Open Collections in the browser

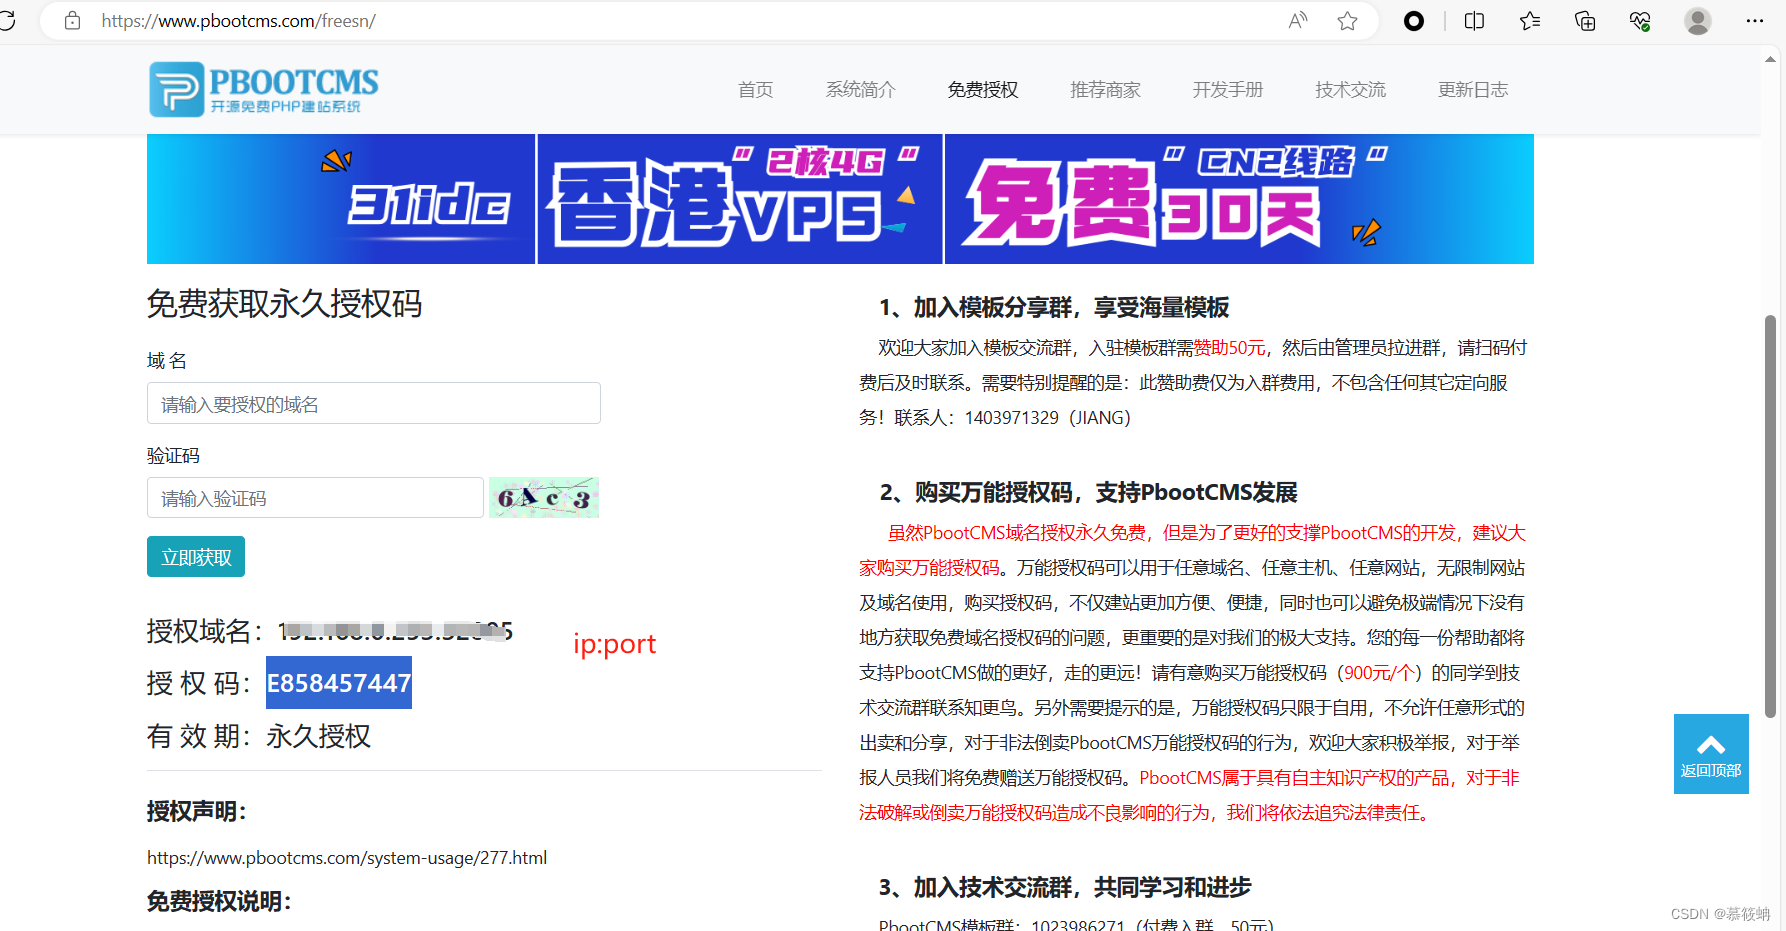[1584, 20]
